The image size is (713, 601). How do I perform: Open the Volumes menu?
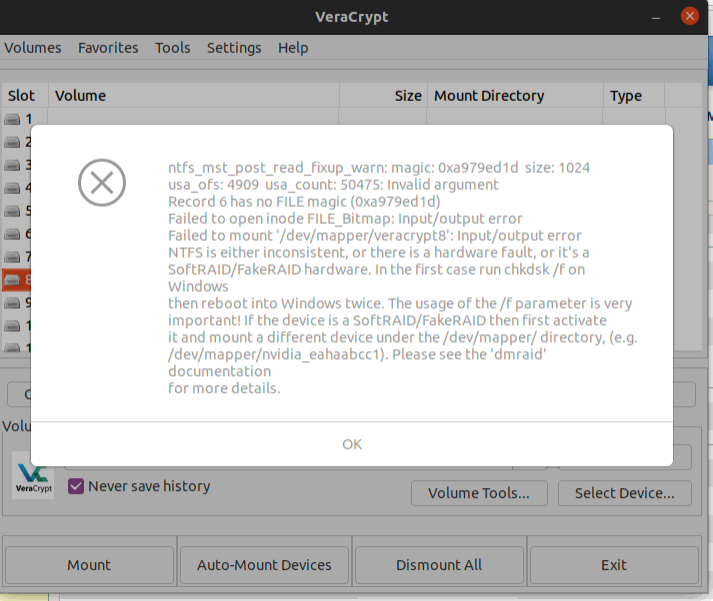click(x=33, y=48)
